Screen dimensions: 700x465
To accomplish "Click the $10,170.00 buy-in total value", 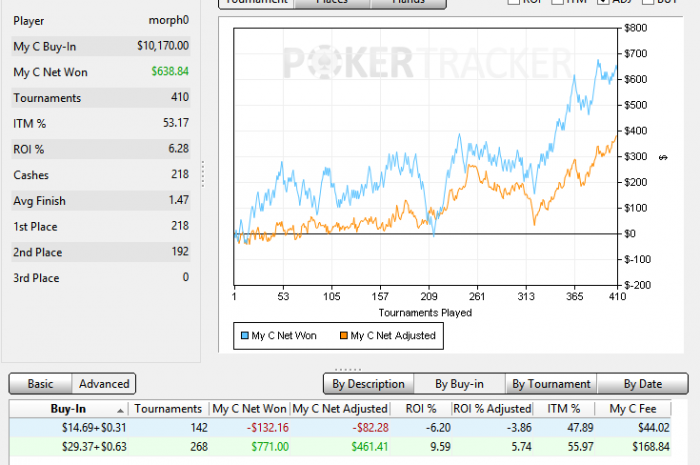I will pyautogui.click(x=163, y=46).
